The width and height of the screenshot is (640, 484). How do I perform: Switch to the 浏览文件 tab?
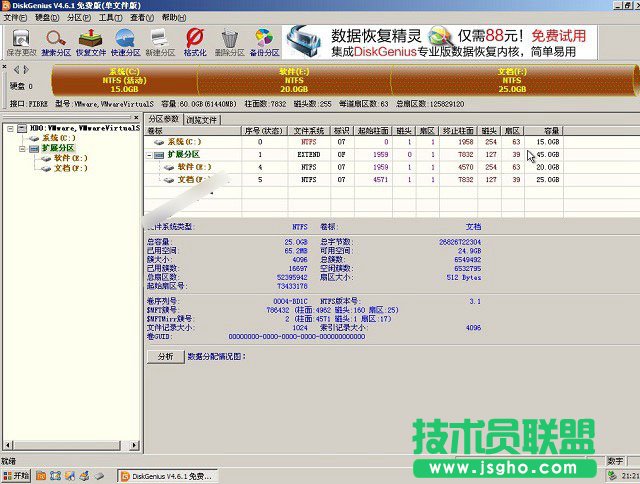click(x=202, y=120)
